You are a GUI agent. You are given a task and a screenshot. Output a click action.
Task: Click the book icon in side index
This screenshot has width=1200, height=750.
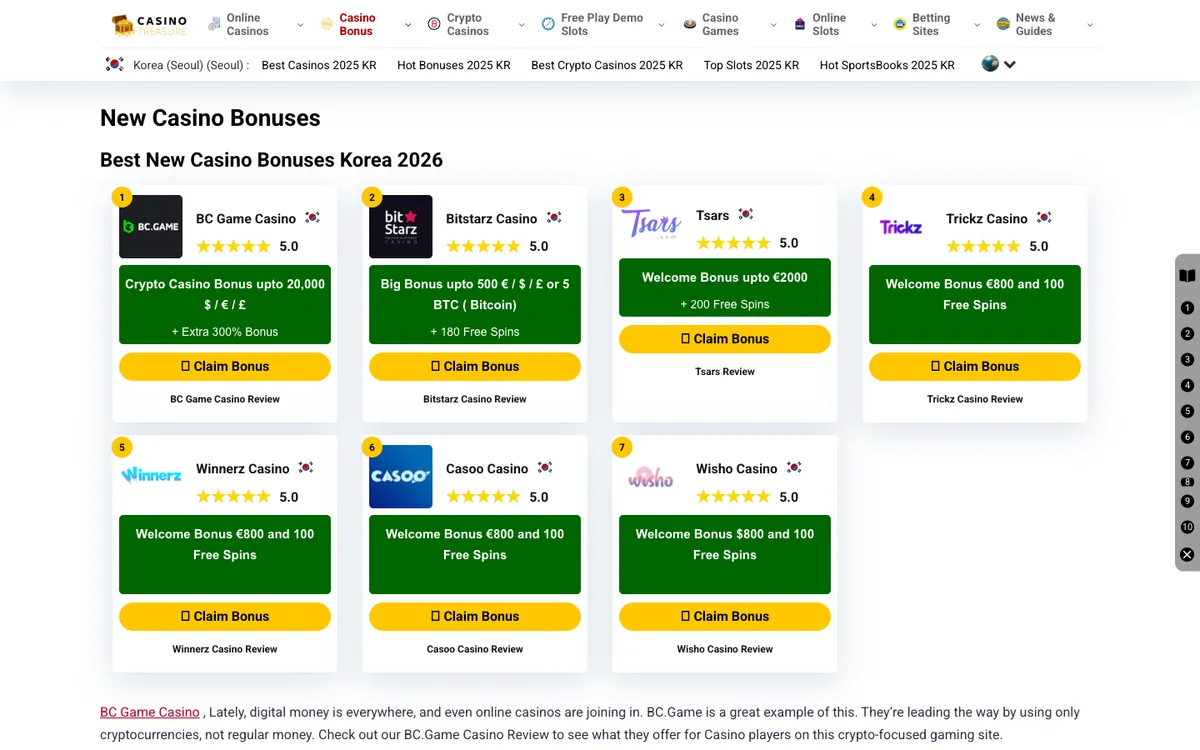(x=1187, y=276)
